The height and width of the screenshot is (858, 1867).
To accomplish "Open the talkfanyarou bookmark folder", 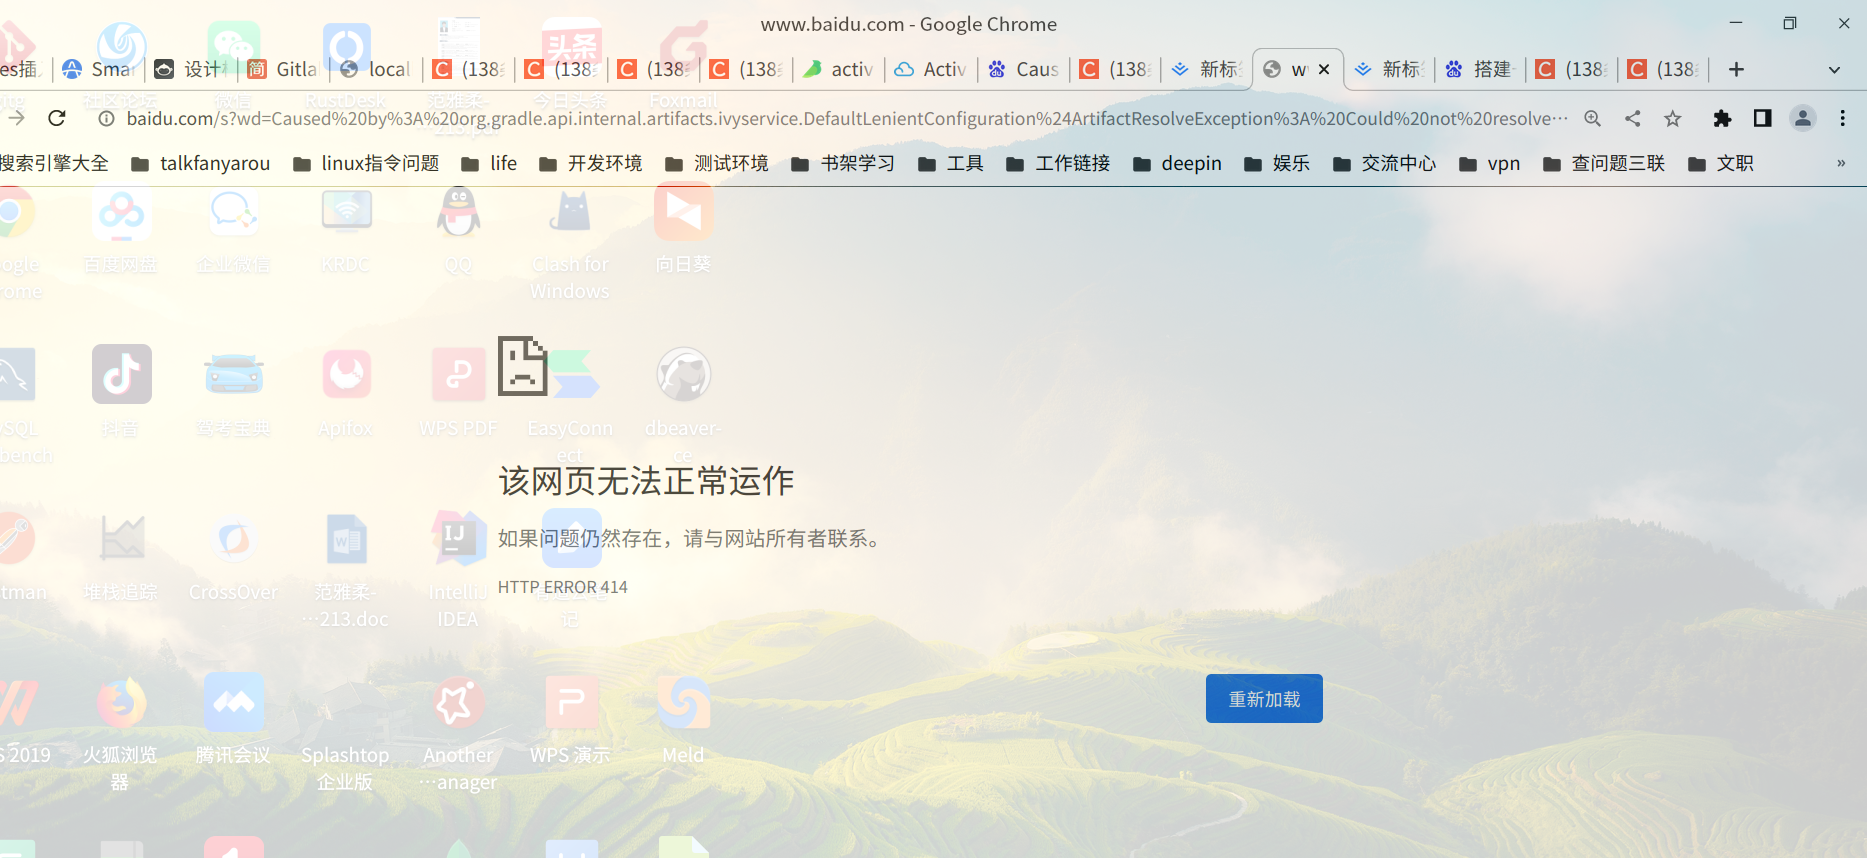I will [x=200, y=163].
